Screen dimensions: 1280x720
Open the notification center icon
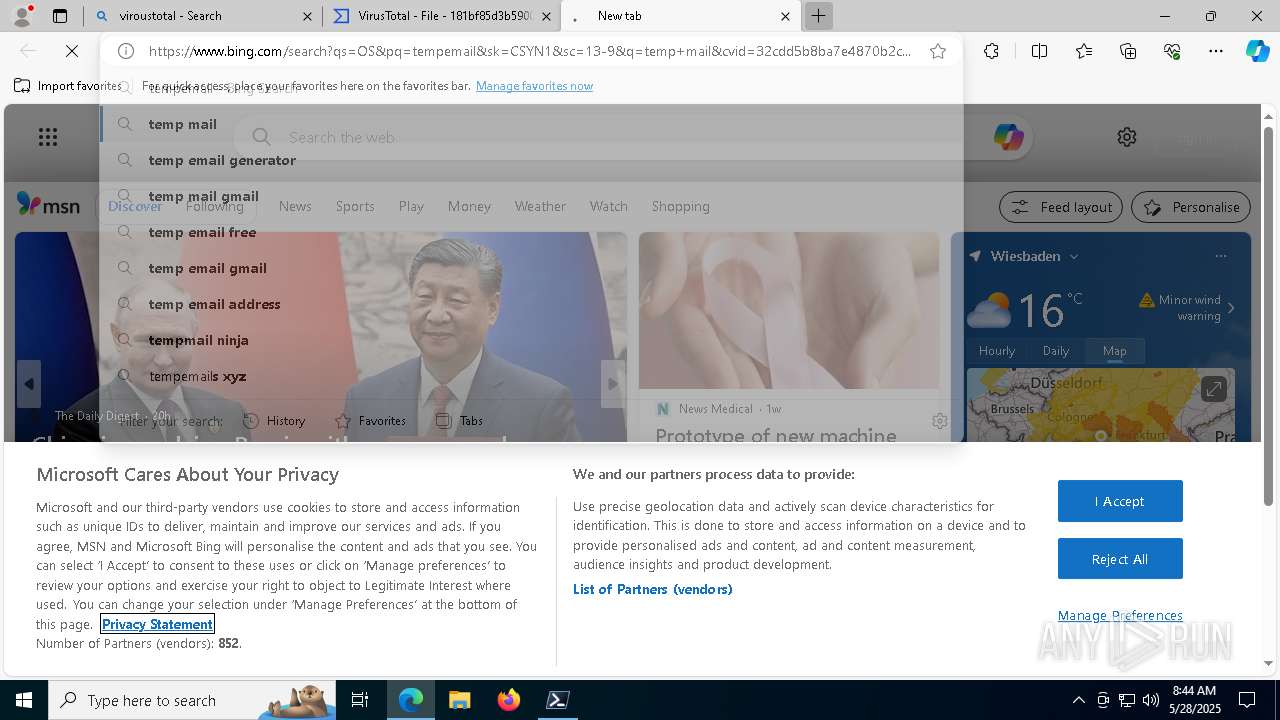(x=1248, y=700)
